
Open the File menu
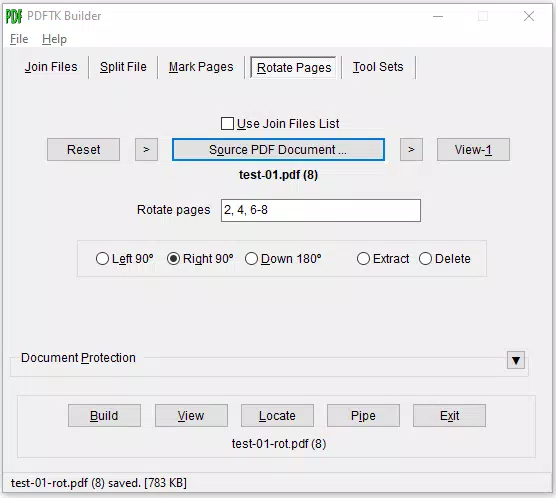click(x=19, y=39)
